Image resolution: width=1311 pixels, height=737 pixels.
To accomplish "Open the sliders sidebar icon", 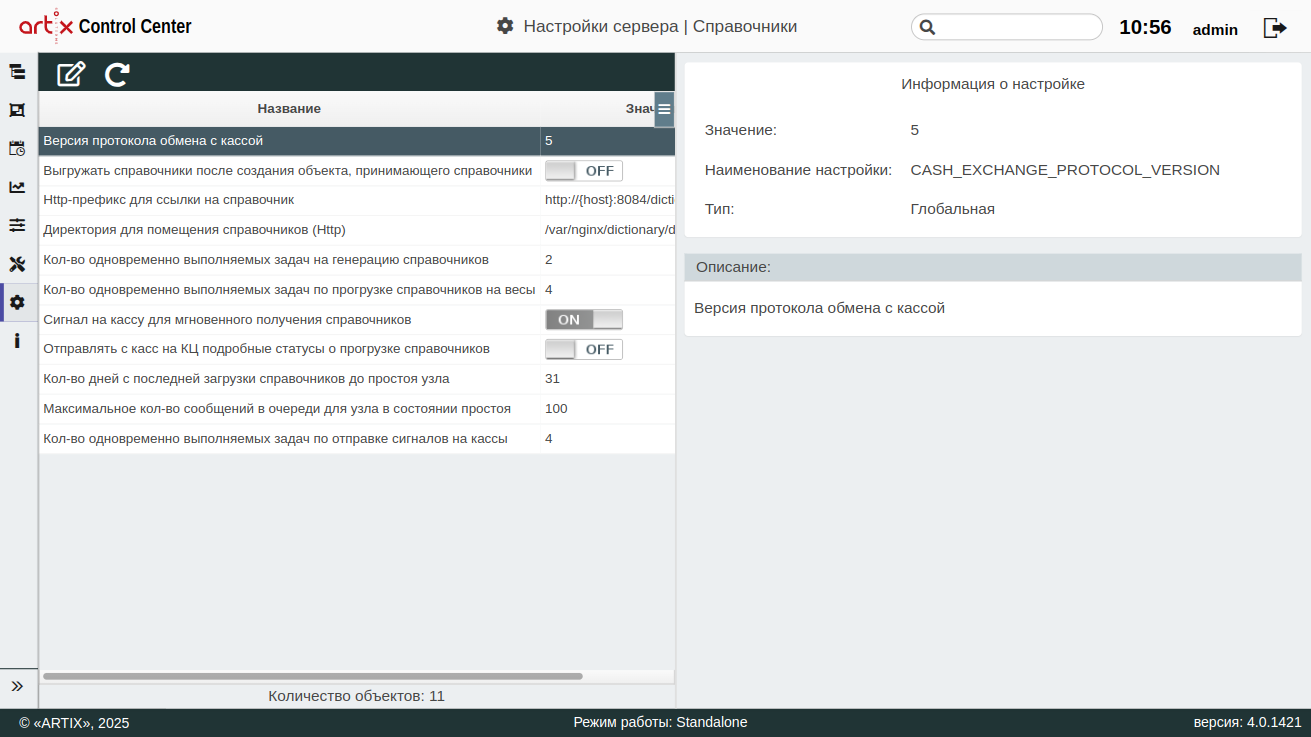I will tap(17, 225).
